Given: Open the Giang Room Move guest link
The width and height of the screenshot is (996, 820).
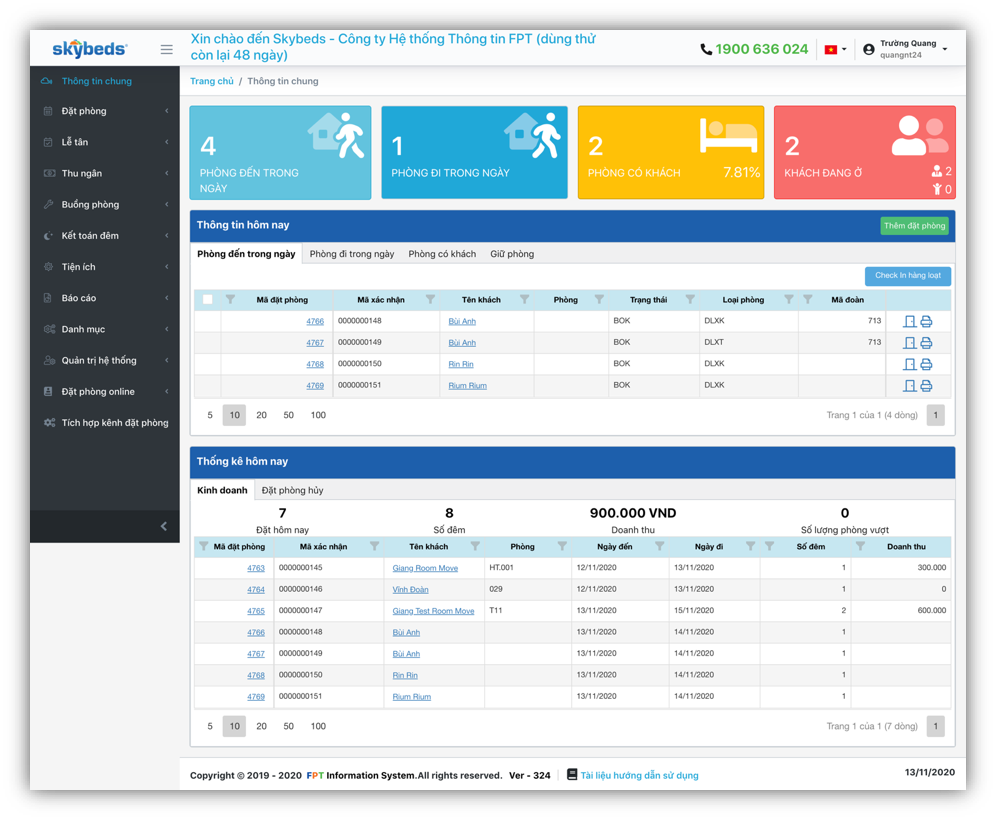Looking at the screenshot, I should 425,568.
